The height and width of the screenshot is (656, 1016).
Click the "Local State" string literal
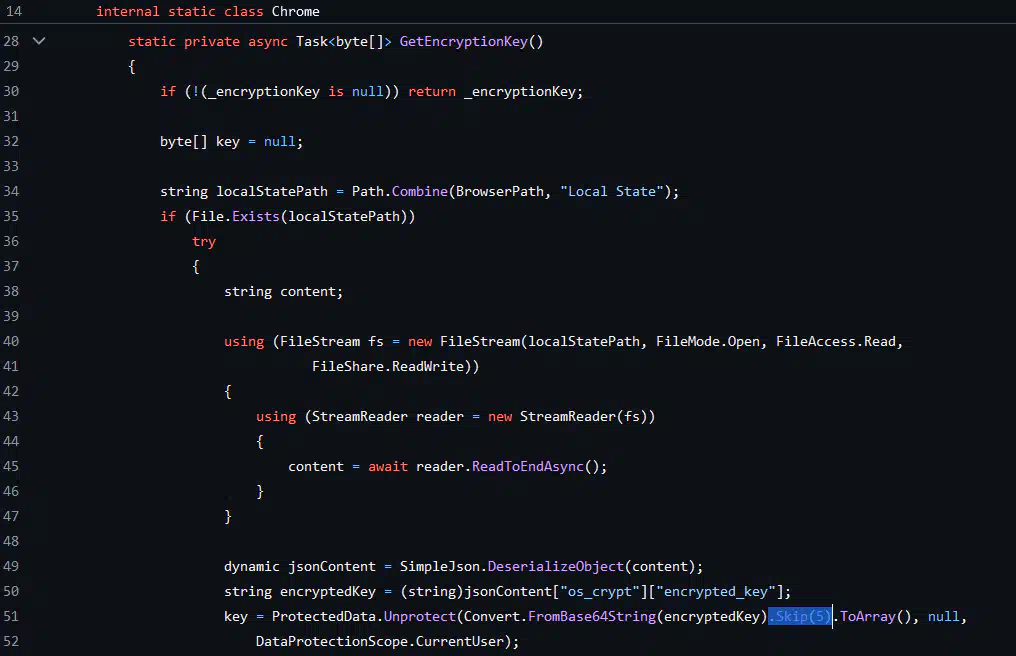612,191
